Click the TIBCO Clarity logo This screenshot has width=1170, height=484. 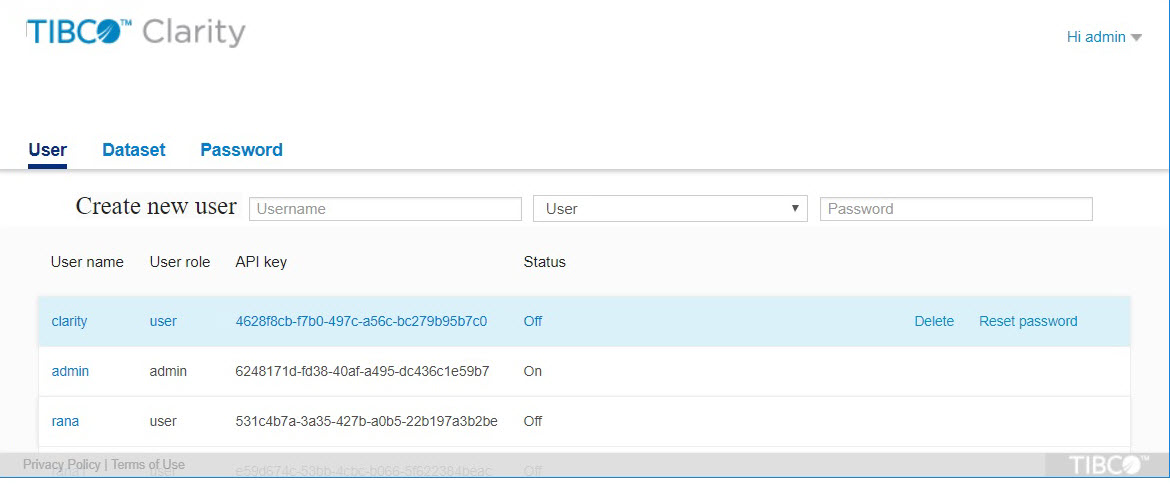[136, 33]
